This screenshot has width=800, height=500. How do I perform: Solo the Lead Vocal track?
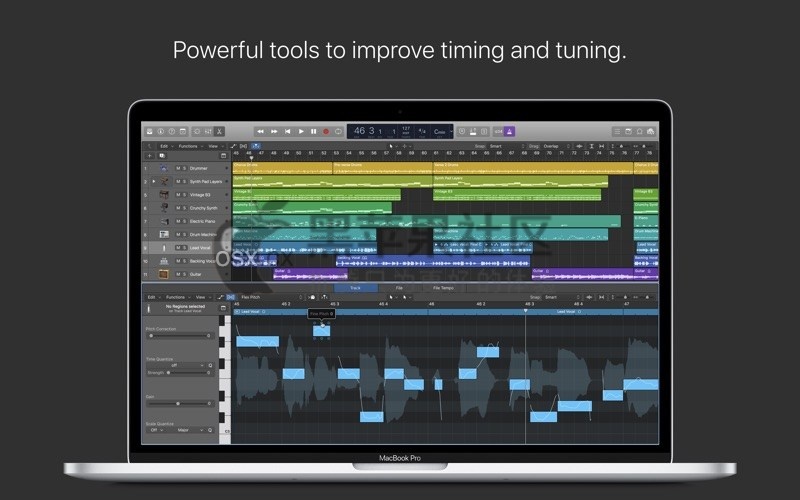pos(184,248)
